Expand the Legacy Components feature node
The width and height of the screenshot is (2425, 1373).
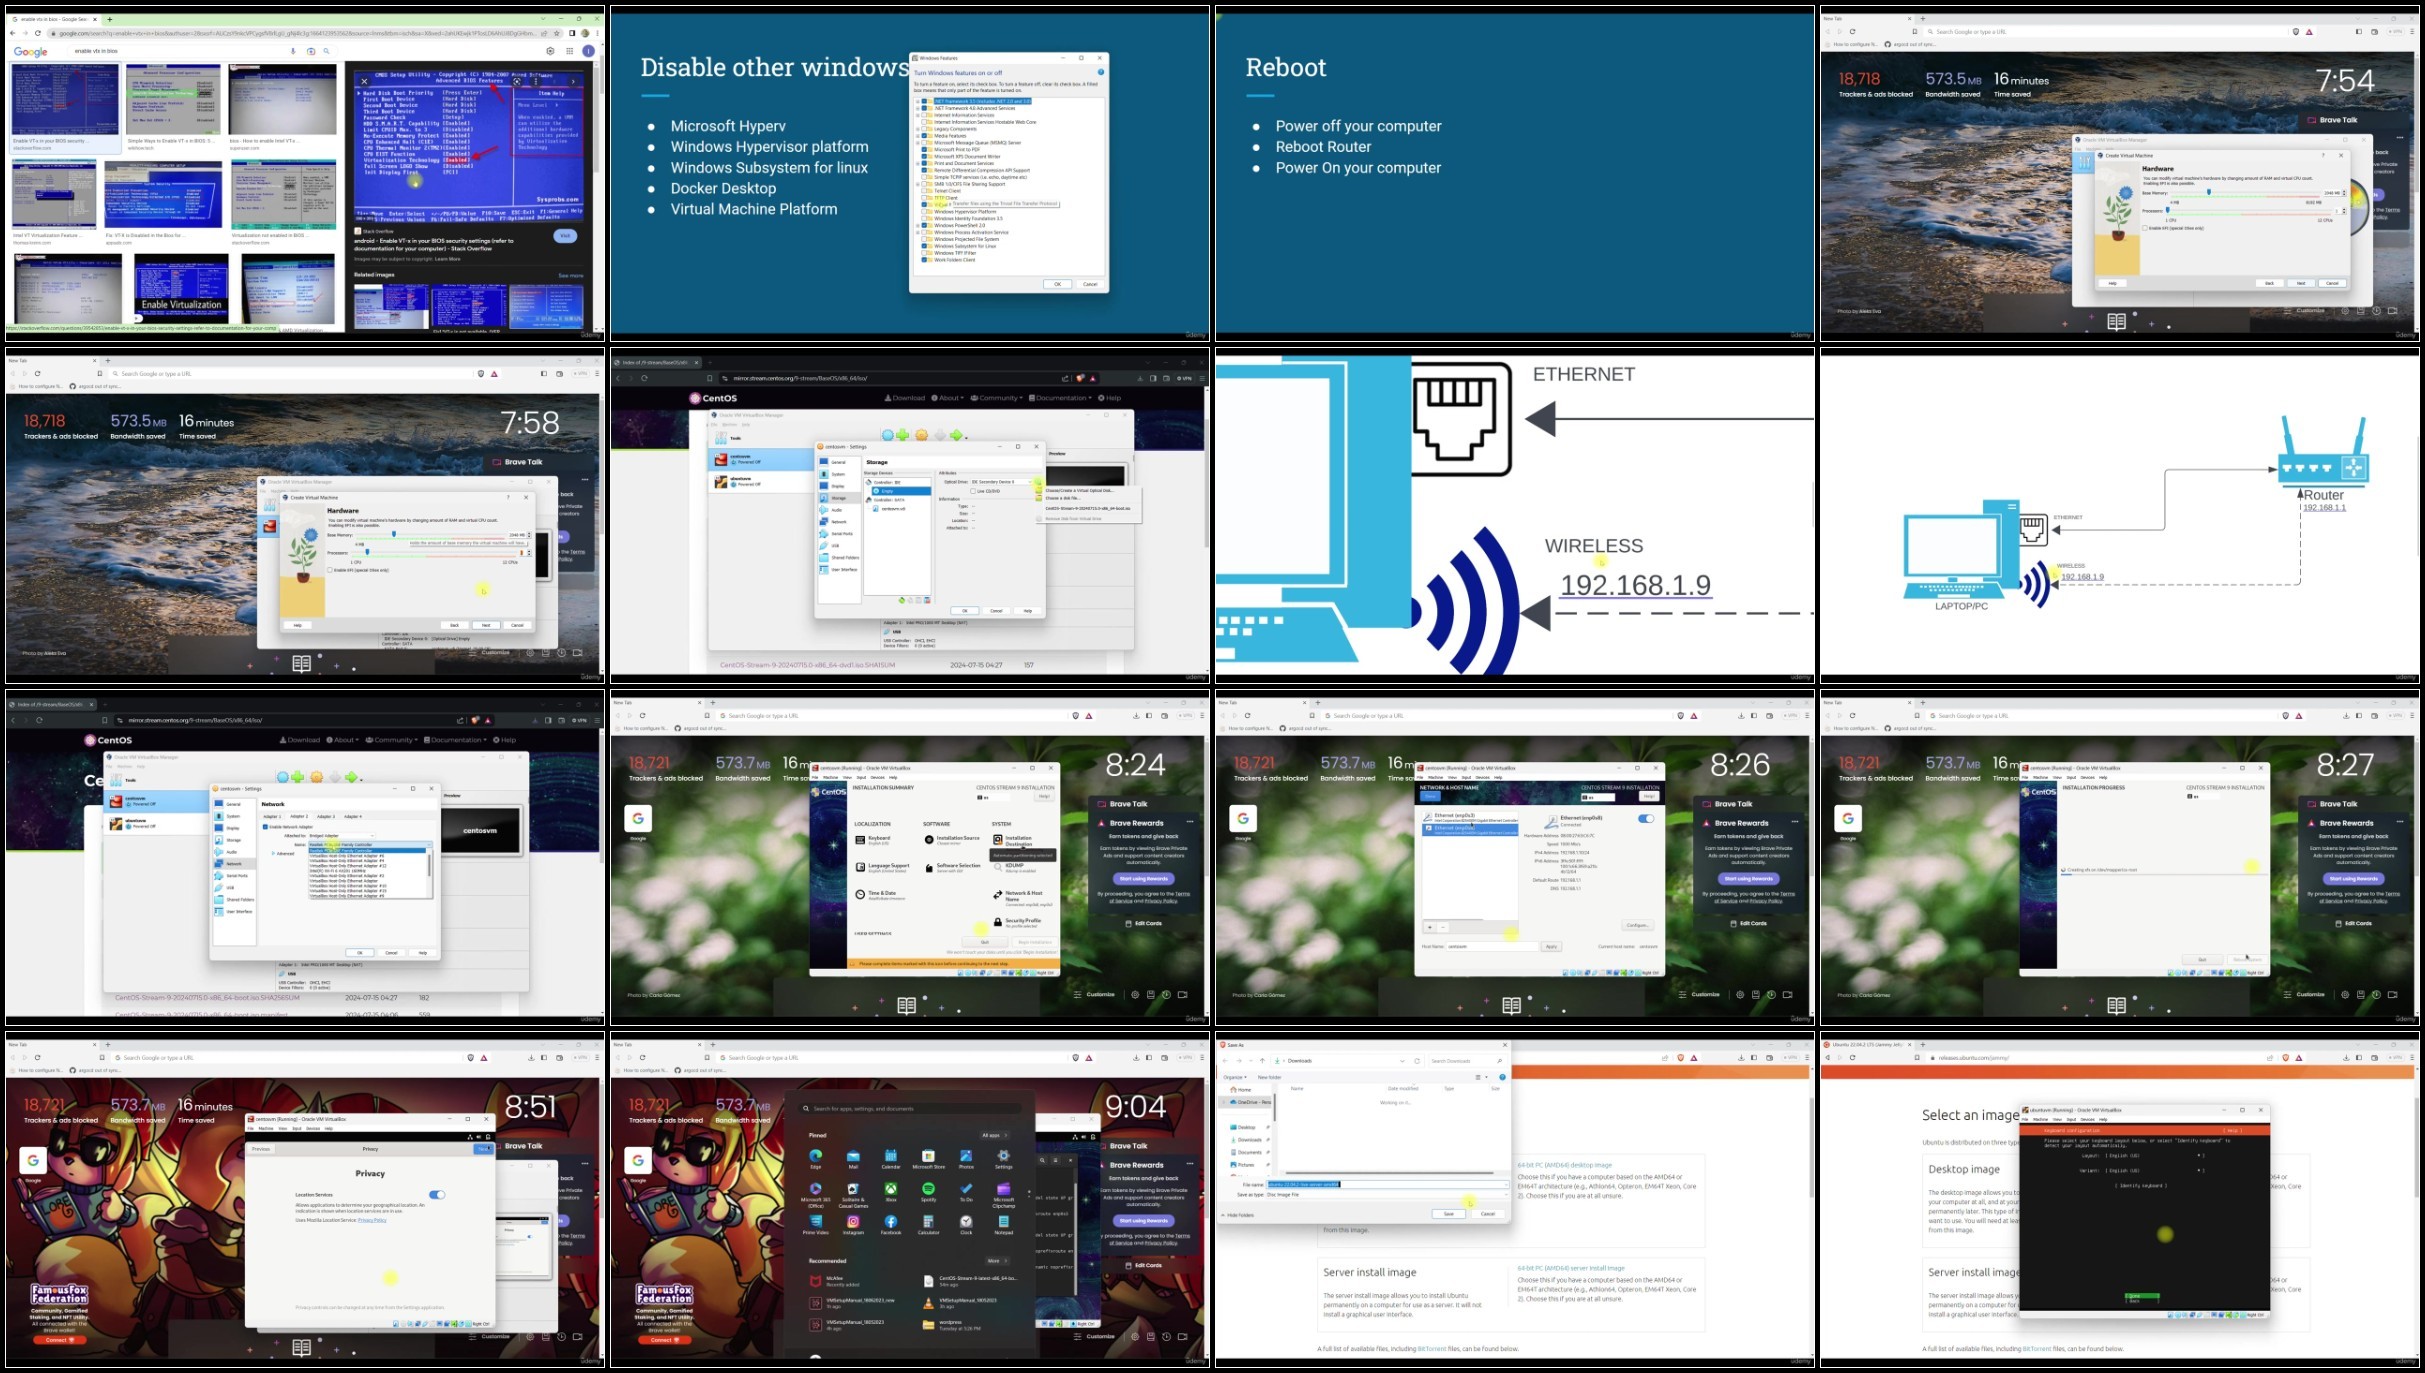pos(918,129)
